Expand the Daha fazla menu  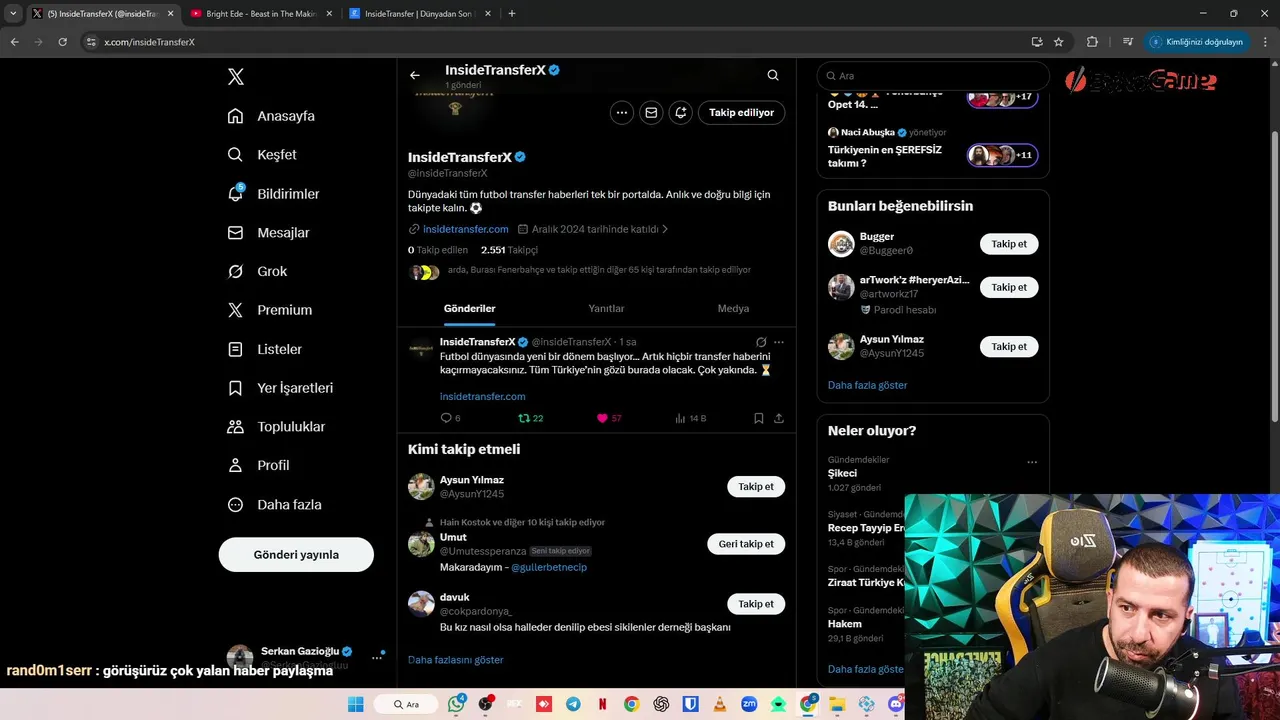pos(274,505)
